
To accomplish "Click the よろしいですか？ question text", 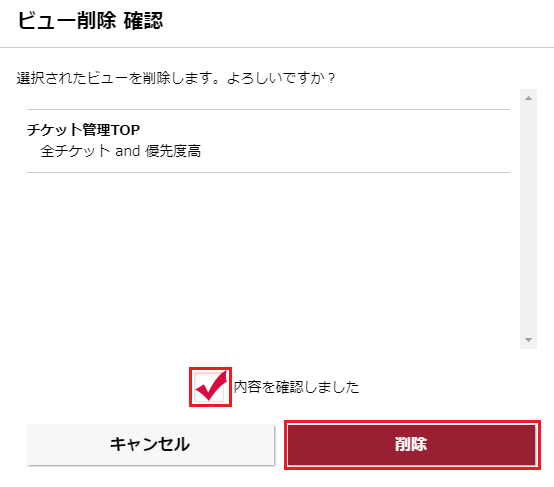I will click(281, 78).
